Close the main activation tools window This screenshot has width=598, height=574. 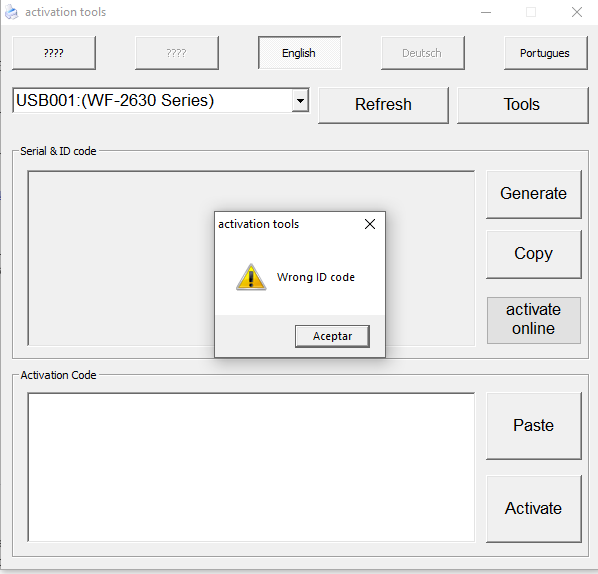577,12
